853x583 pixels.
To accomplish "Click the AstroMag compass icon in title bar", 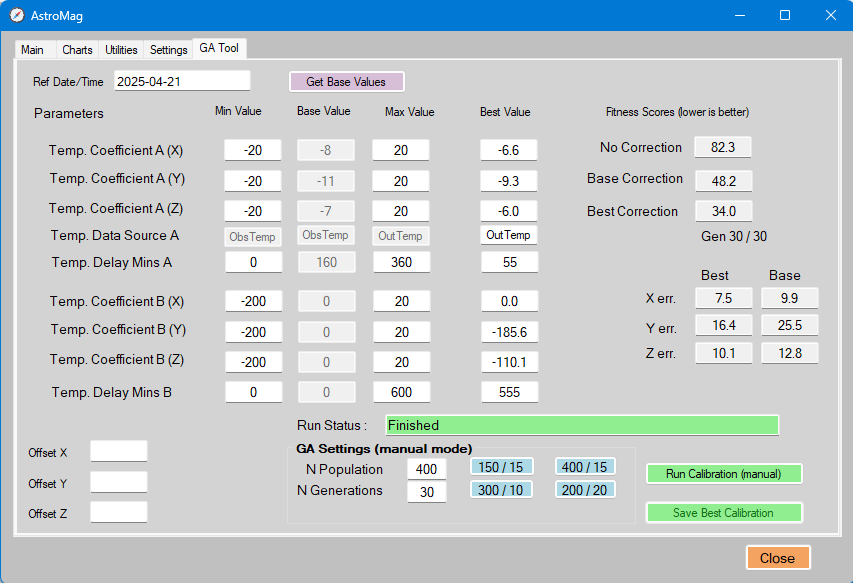I will tap(17, 15).
